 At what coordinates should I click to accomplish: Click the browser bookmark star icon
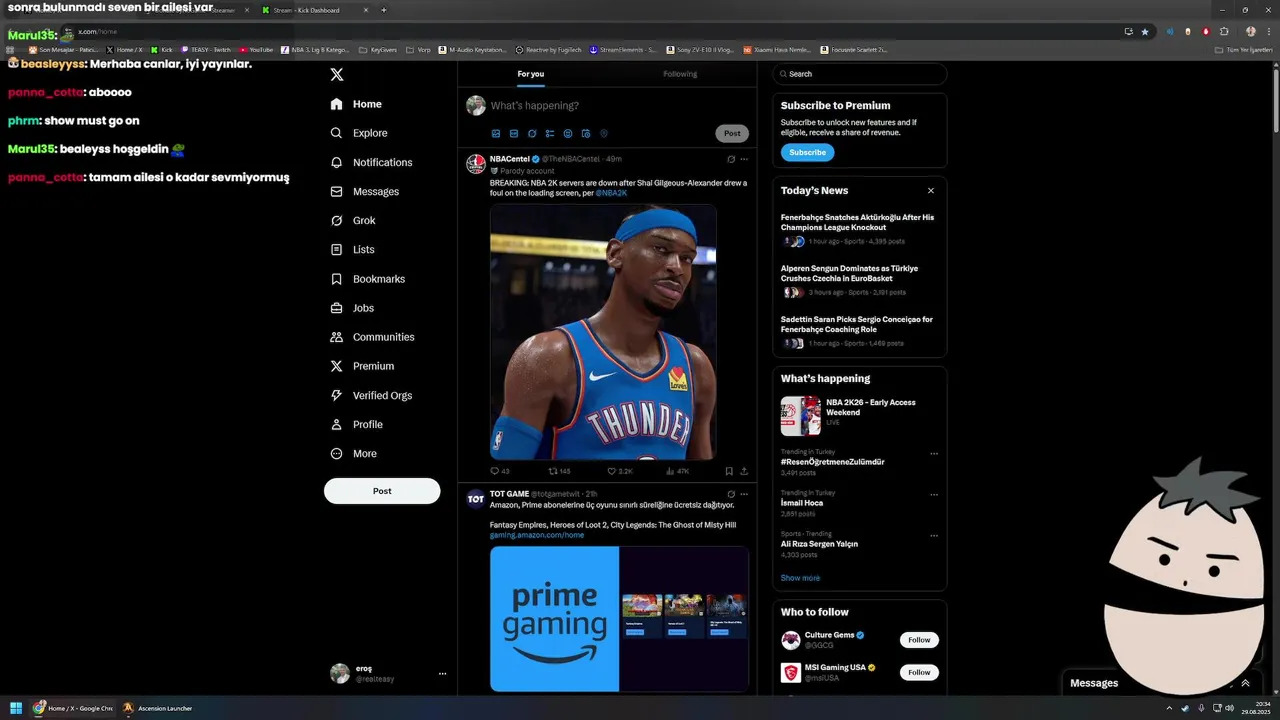click(1145, 31)
